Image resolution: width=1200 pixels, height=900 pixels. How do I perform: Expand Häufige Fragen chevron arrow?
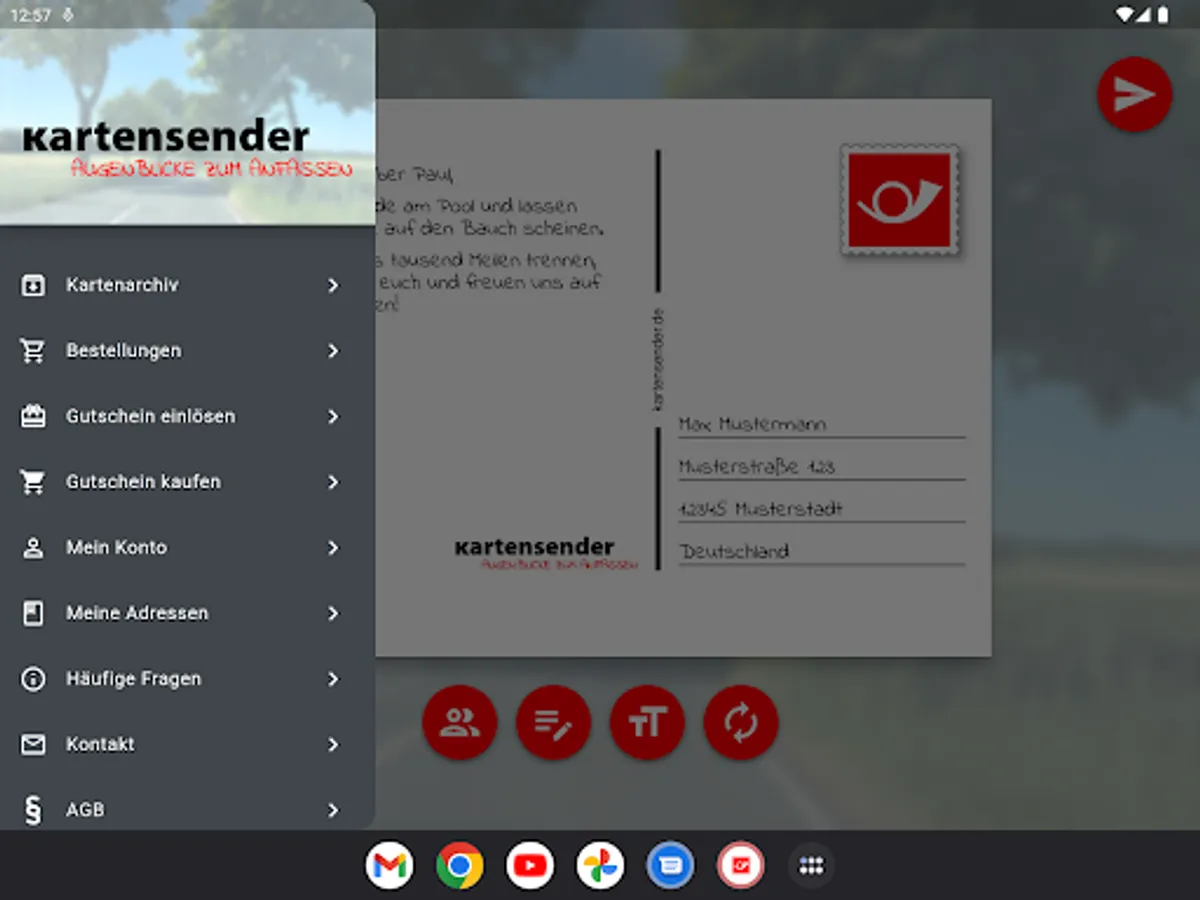(334, 679)
